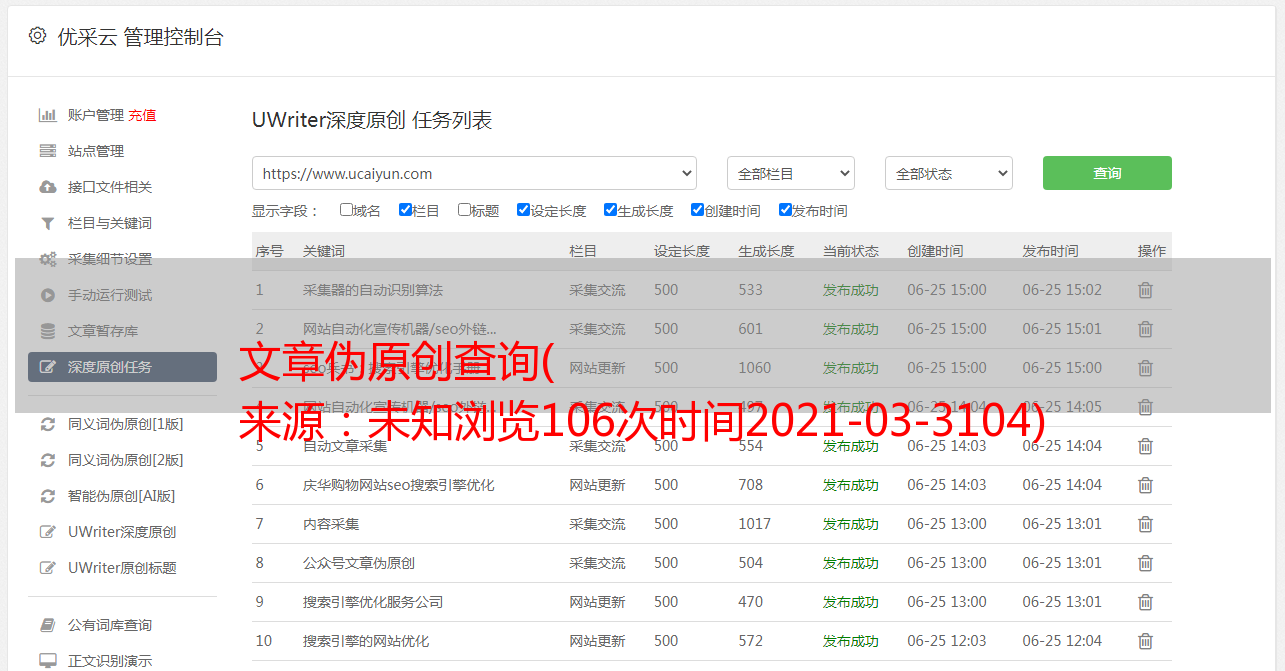Open 公有词库查询 in the sidebar
This screenshot has width=1285, height=671.
tap(110, 625)
